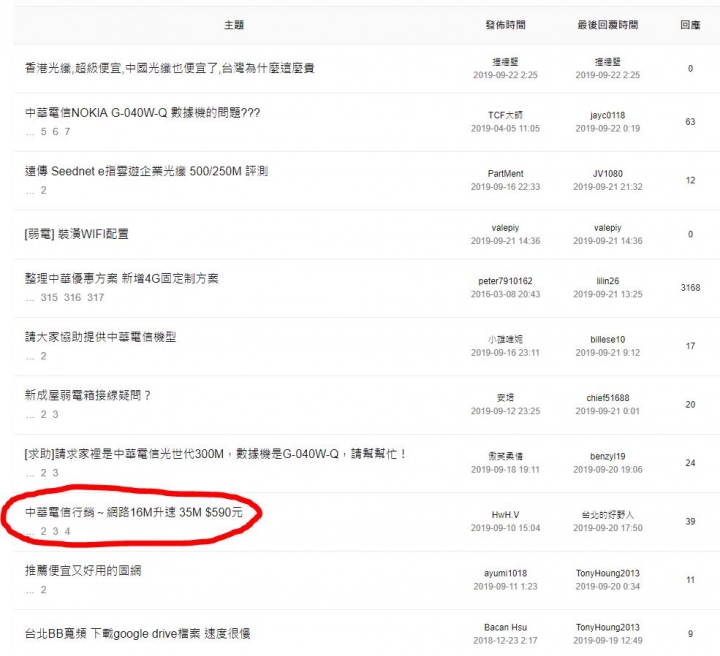This screenshot has height=656, width=720.
Task: Go to page 7 of NOKIA G-040W-Q thread
Action: coord(67,132)
